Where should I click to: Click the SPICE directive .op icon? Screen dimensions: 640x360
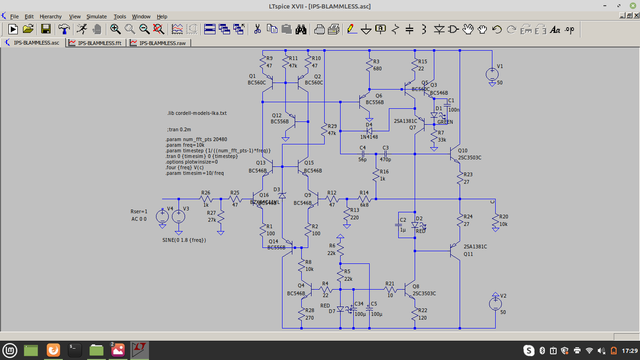point(570,29)
